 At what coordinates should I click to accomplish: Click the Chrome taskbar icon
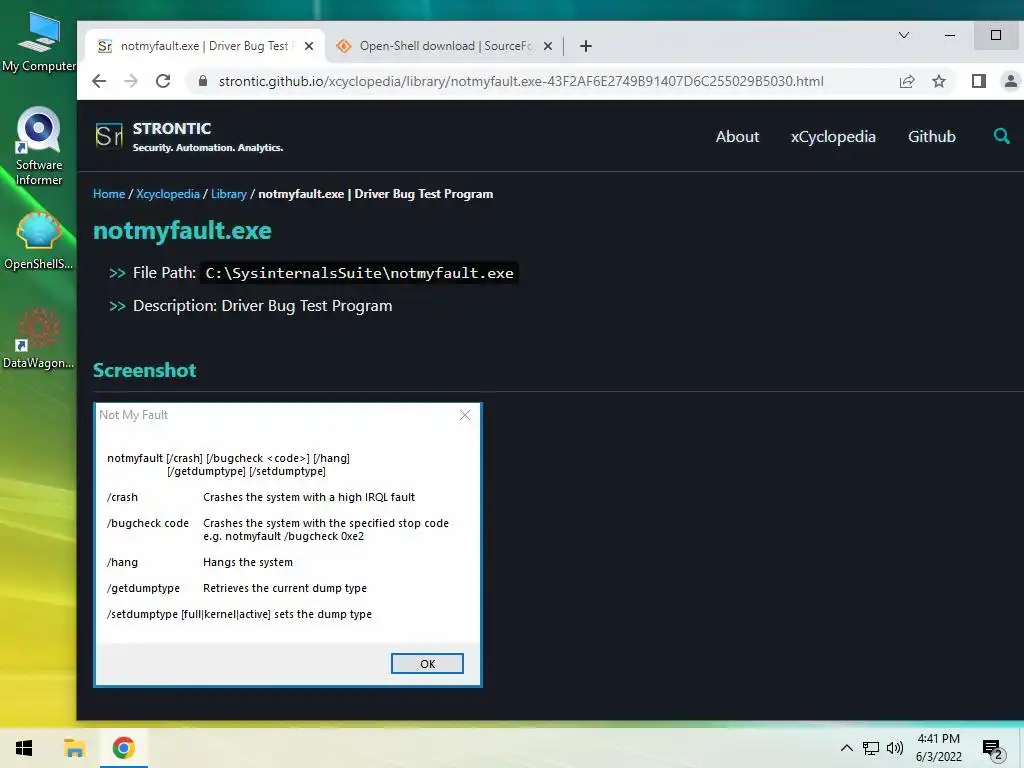pos(123,748)
